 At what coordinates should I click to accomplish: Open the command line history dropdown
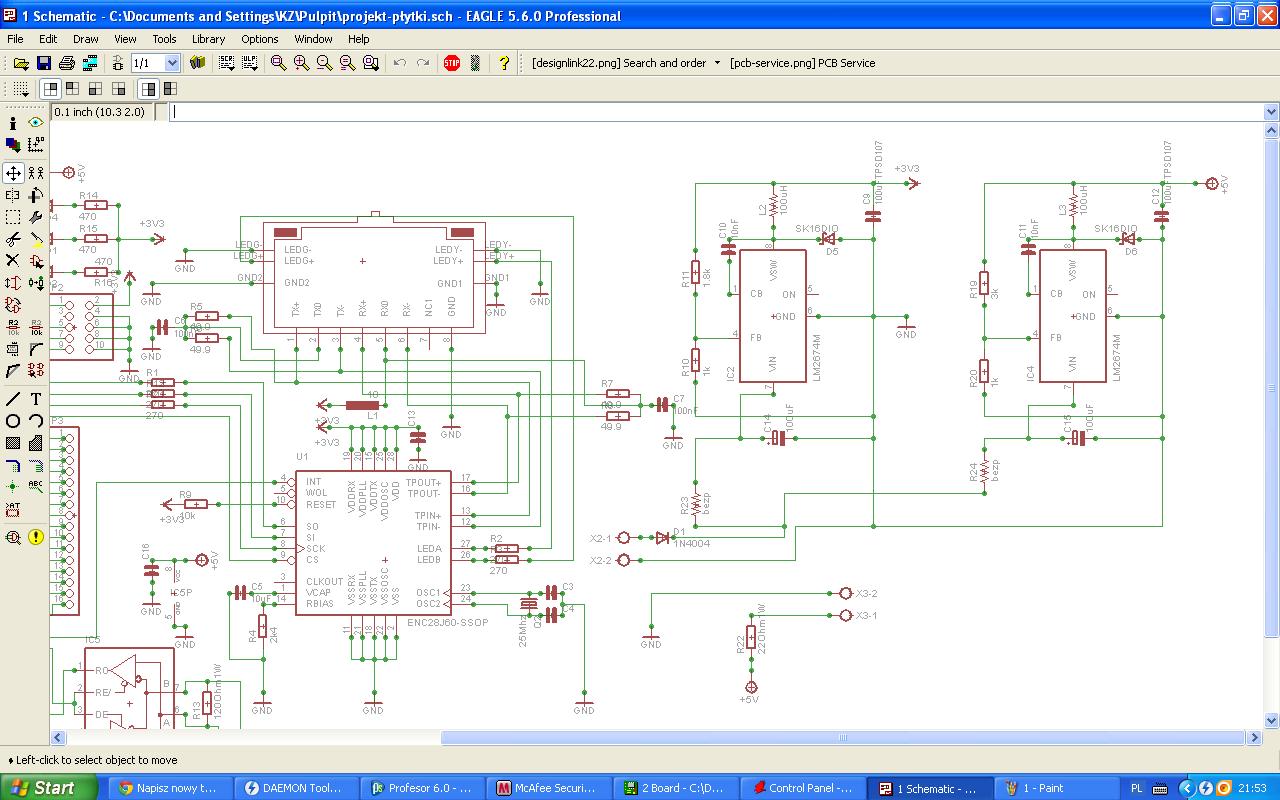point(1271,112)
